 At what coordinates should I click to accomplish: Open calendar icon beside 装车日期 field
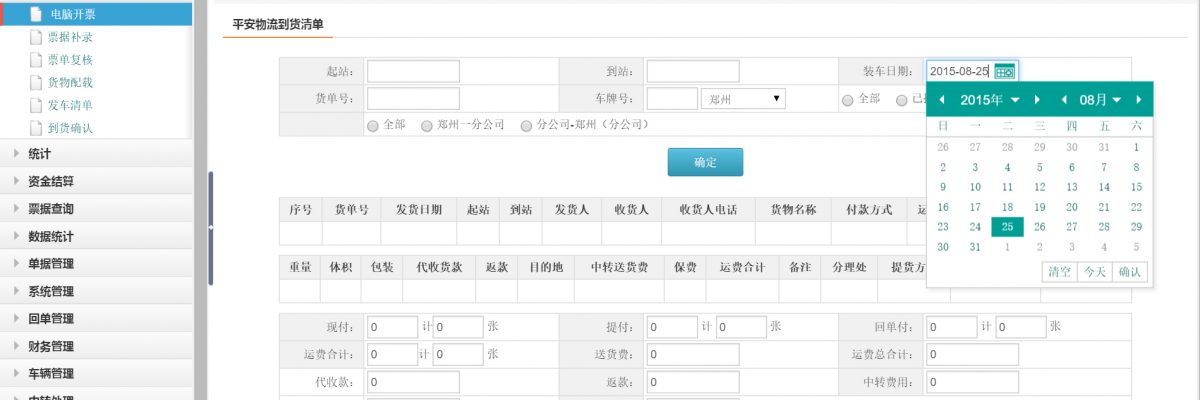(x=1004, y=71)
